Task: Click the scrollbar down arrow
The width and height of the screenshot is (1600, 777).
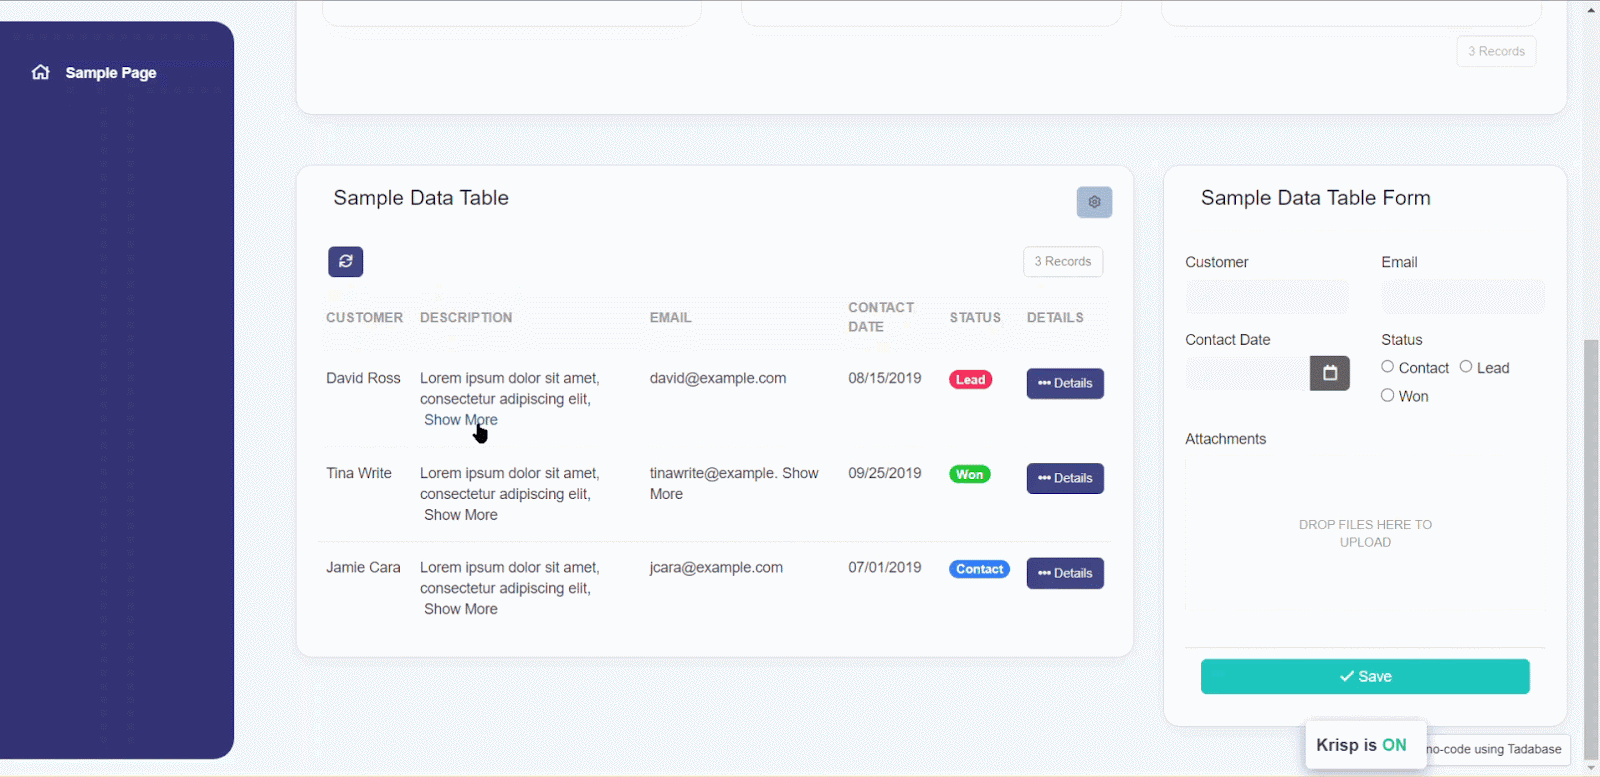Action: (1591, 769)
